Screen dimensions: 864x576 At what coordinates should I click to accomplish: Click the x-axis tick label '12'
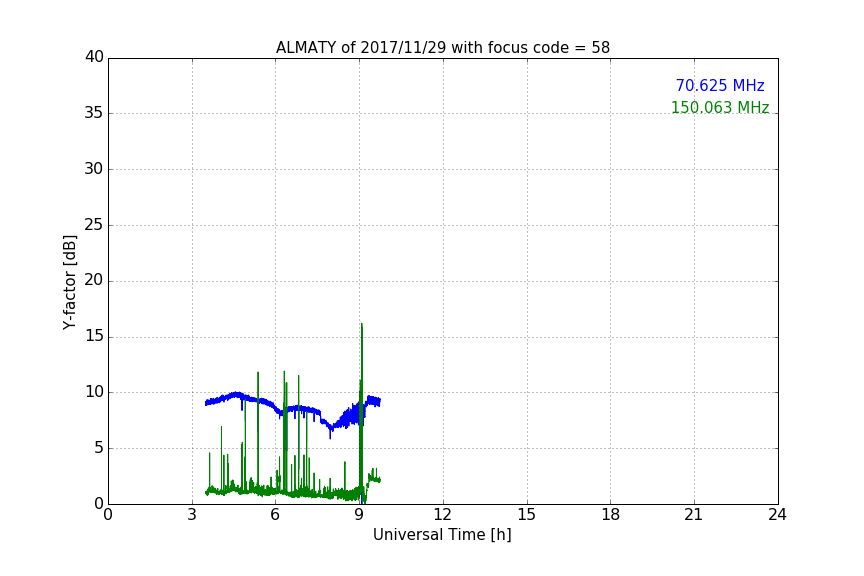tap(442, 515)
